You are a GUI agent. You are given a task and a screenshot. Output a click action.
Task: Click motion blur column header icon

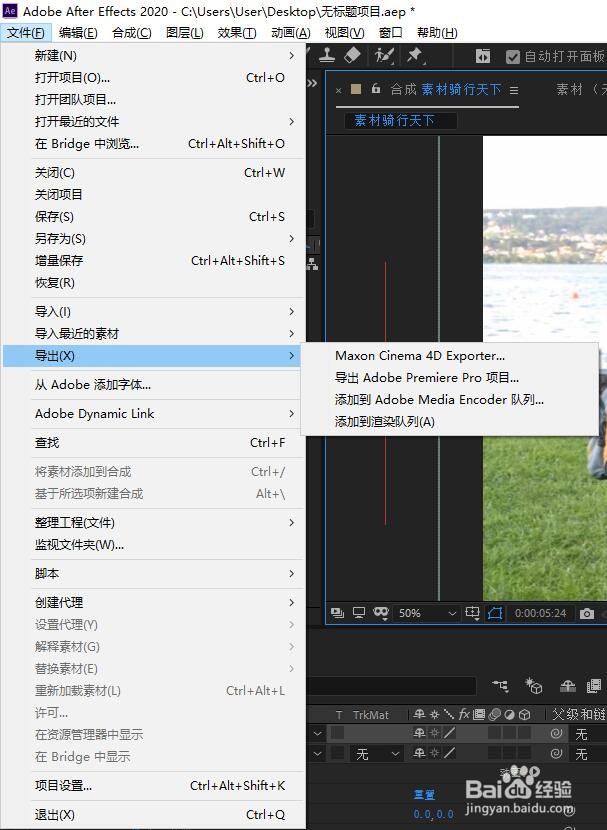coord(494,715)
